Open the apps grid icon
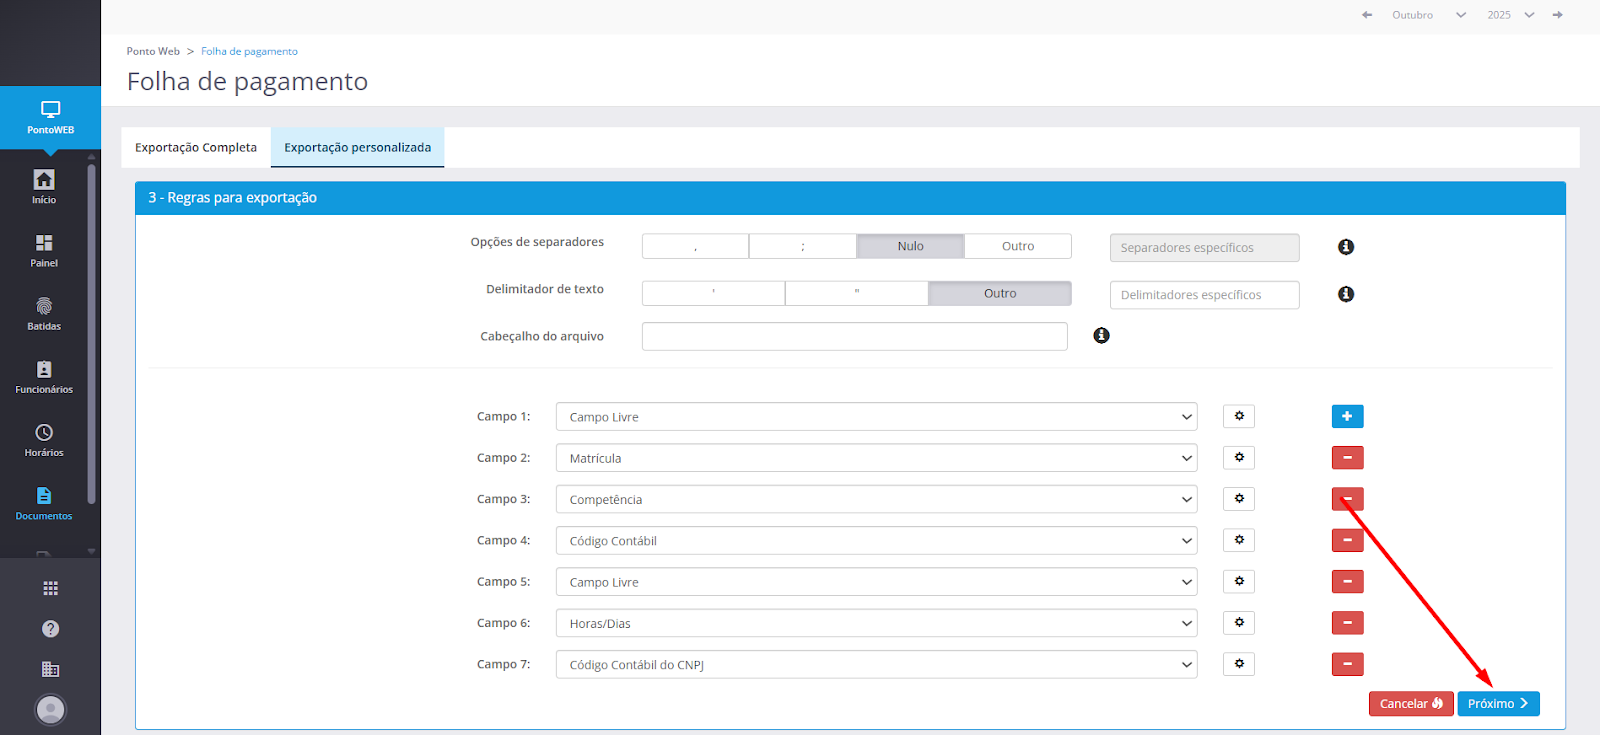The image size is (1600, 735). pos(50,588)
